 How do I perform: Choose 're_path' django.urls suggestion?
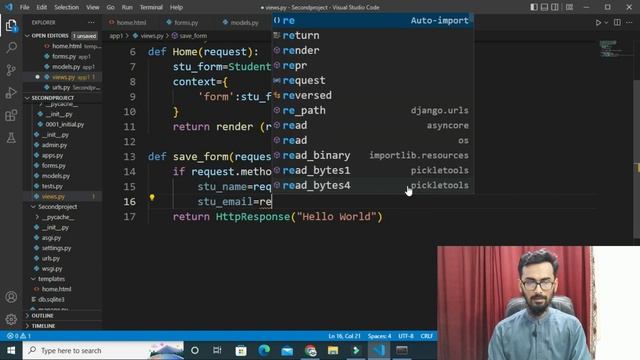(373, 111)
